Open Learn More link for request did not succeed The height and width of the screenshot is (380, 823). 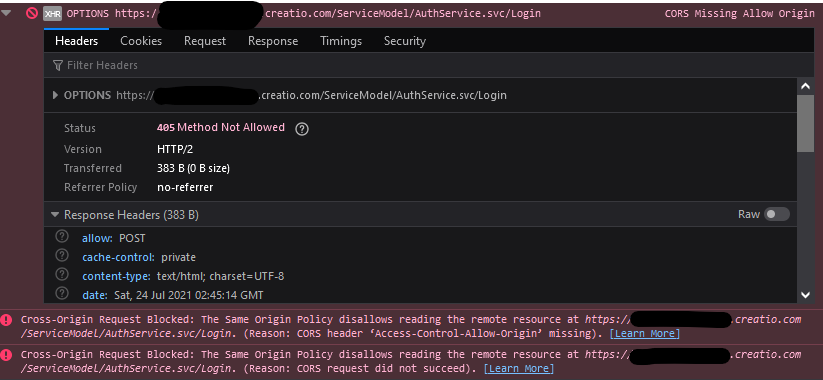point(519,368)
